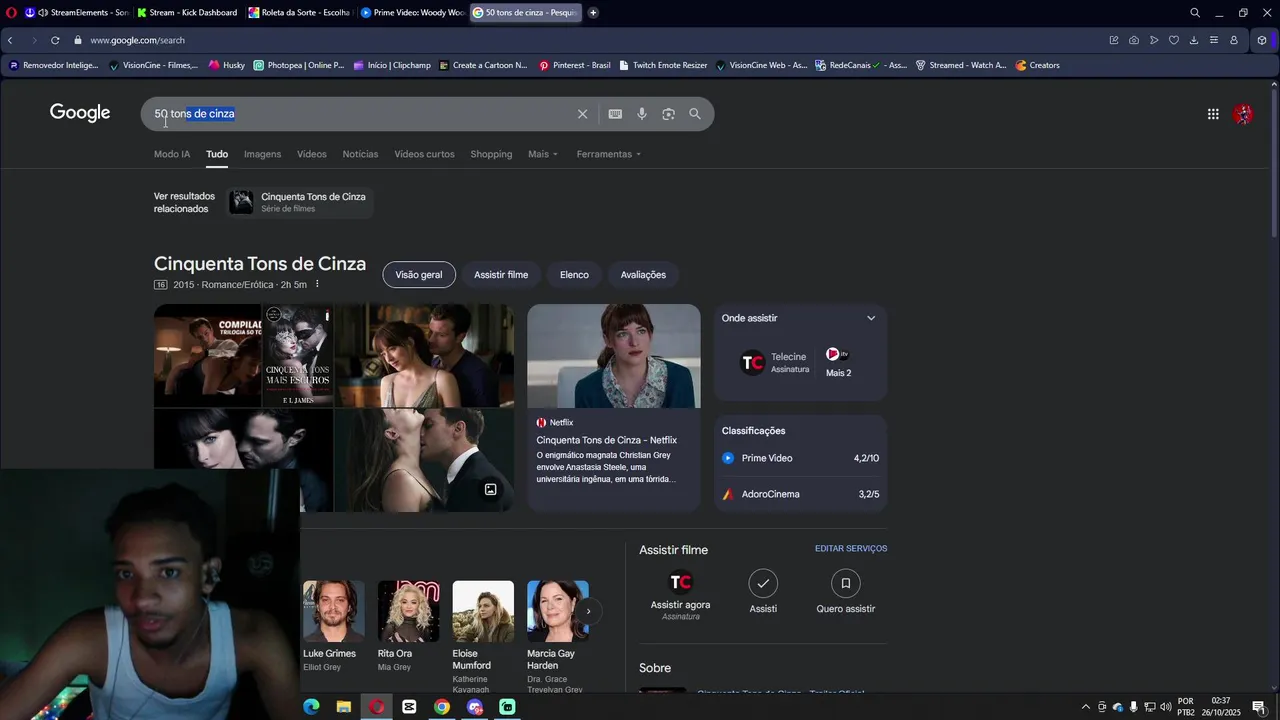Switch to the Notícias tab
The height and width of the screenshot is (720, 1280).
[360, 154]
